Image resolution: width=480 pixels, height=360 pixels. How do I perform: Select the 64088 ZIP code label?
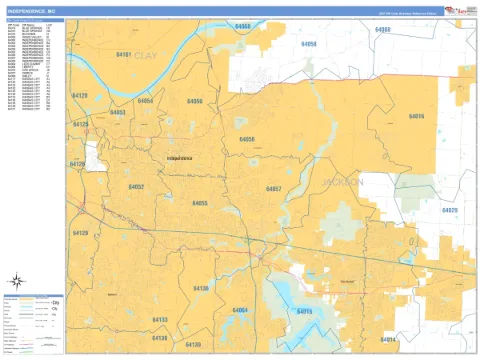(383, 30)
